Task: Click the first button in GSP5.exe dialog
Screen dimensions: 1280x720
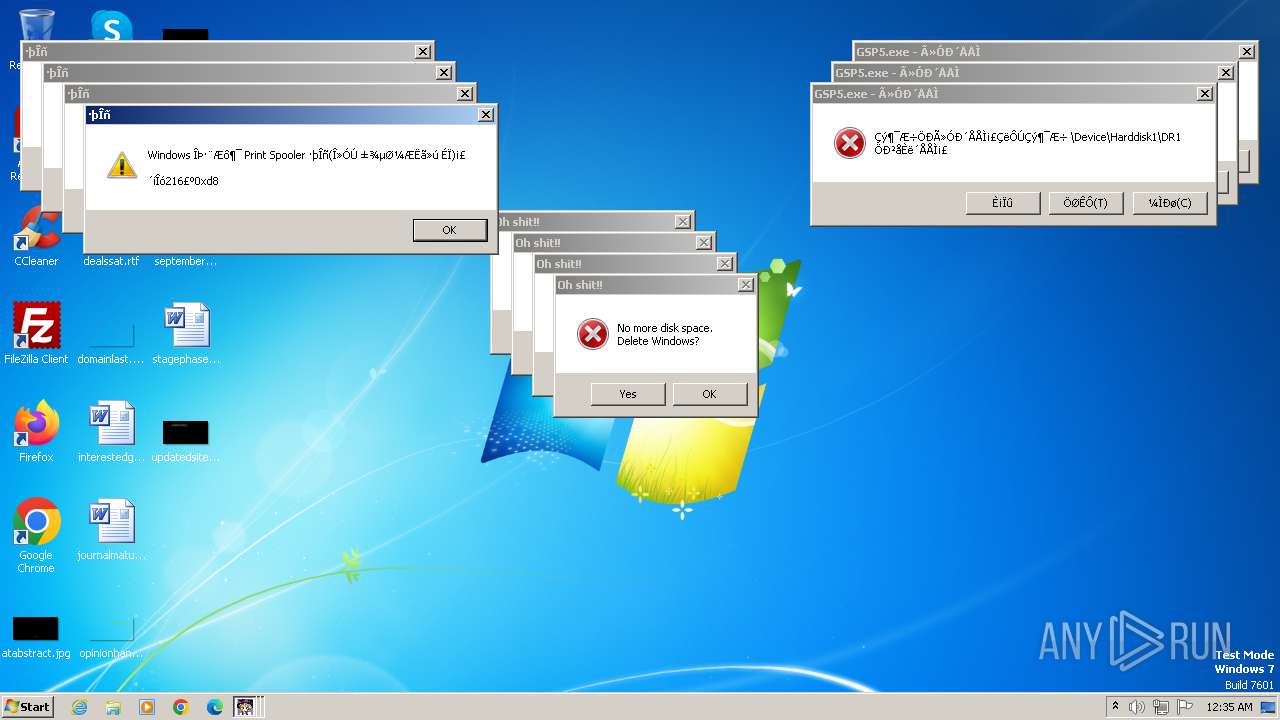Action: 1002,203
